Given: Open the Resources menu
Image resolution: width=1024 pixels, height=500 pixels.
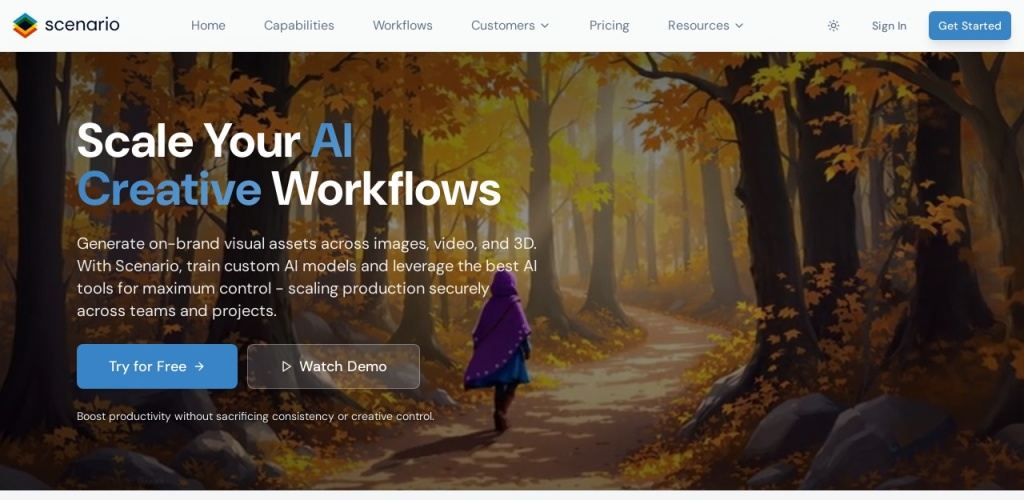Looking at the screenshot, I should click(705, 25).
